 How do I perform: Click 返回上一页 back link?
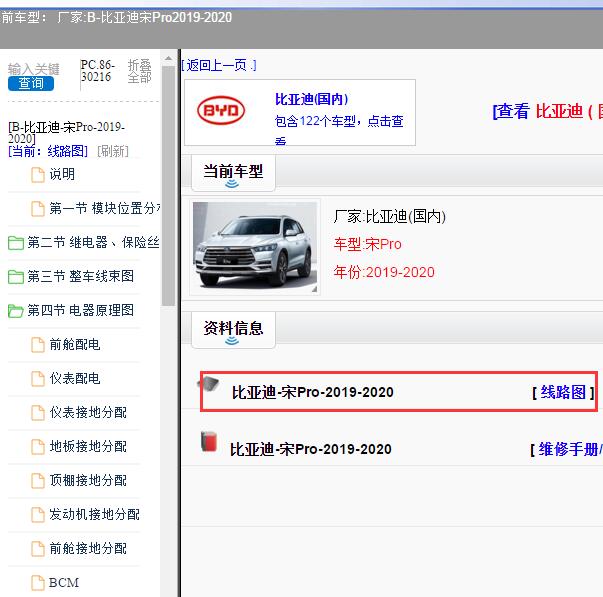tap(219, 65)
